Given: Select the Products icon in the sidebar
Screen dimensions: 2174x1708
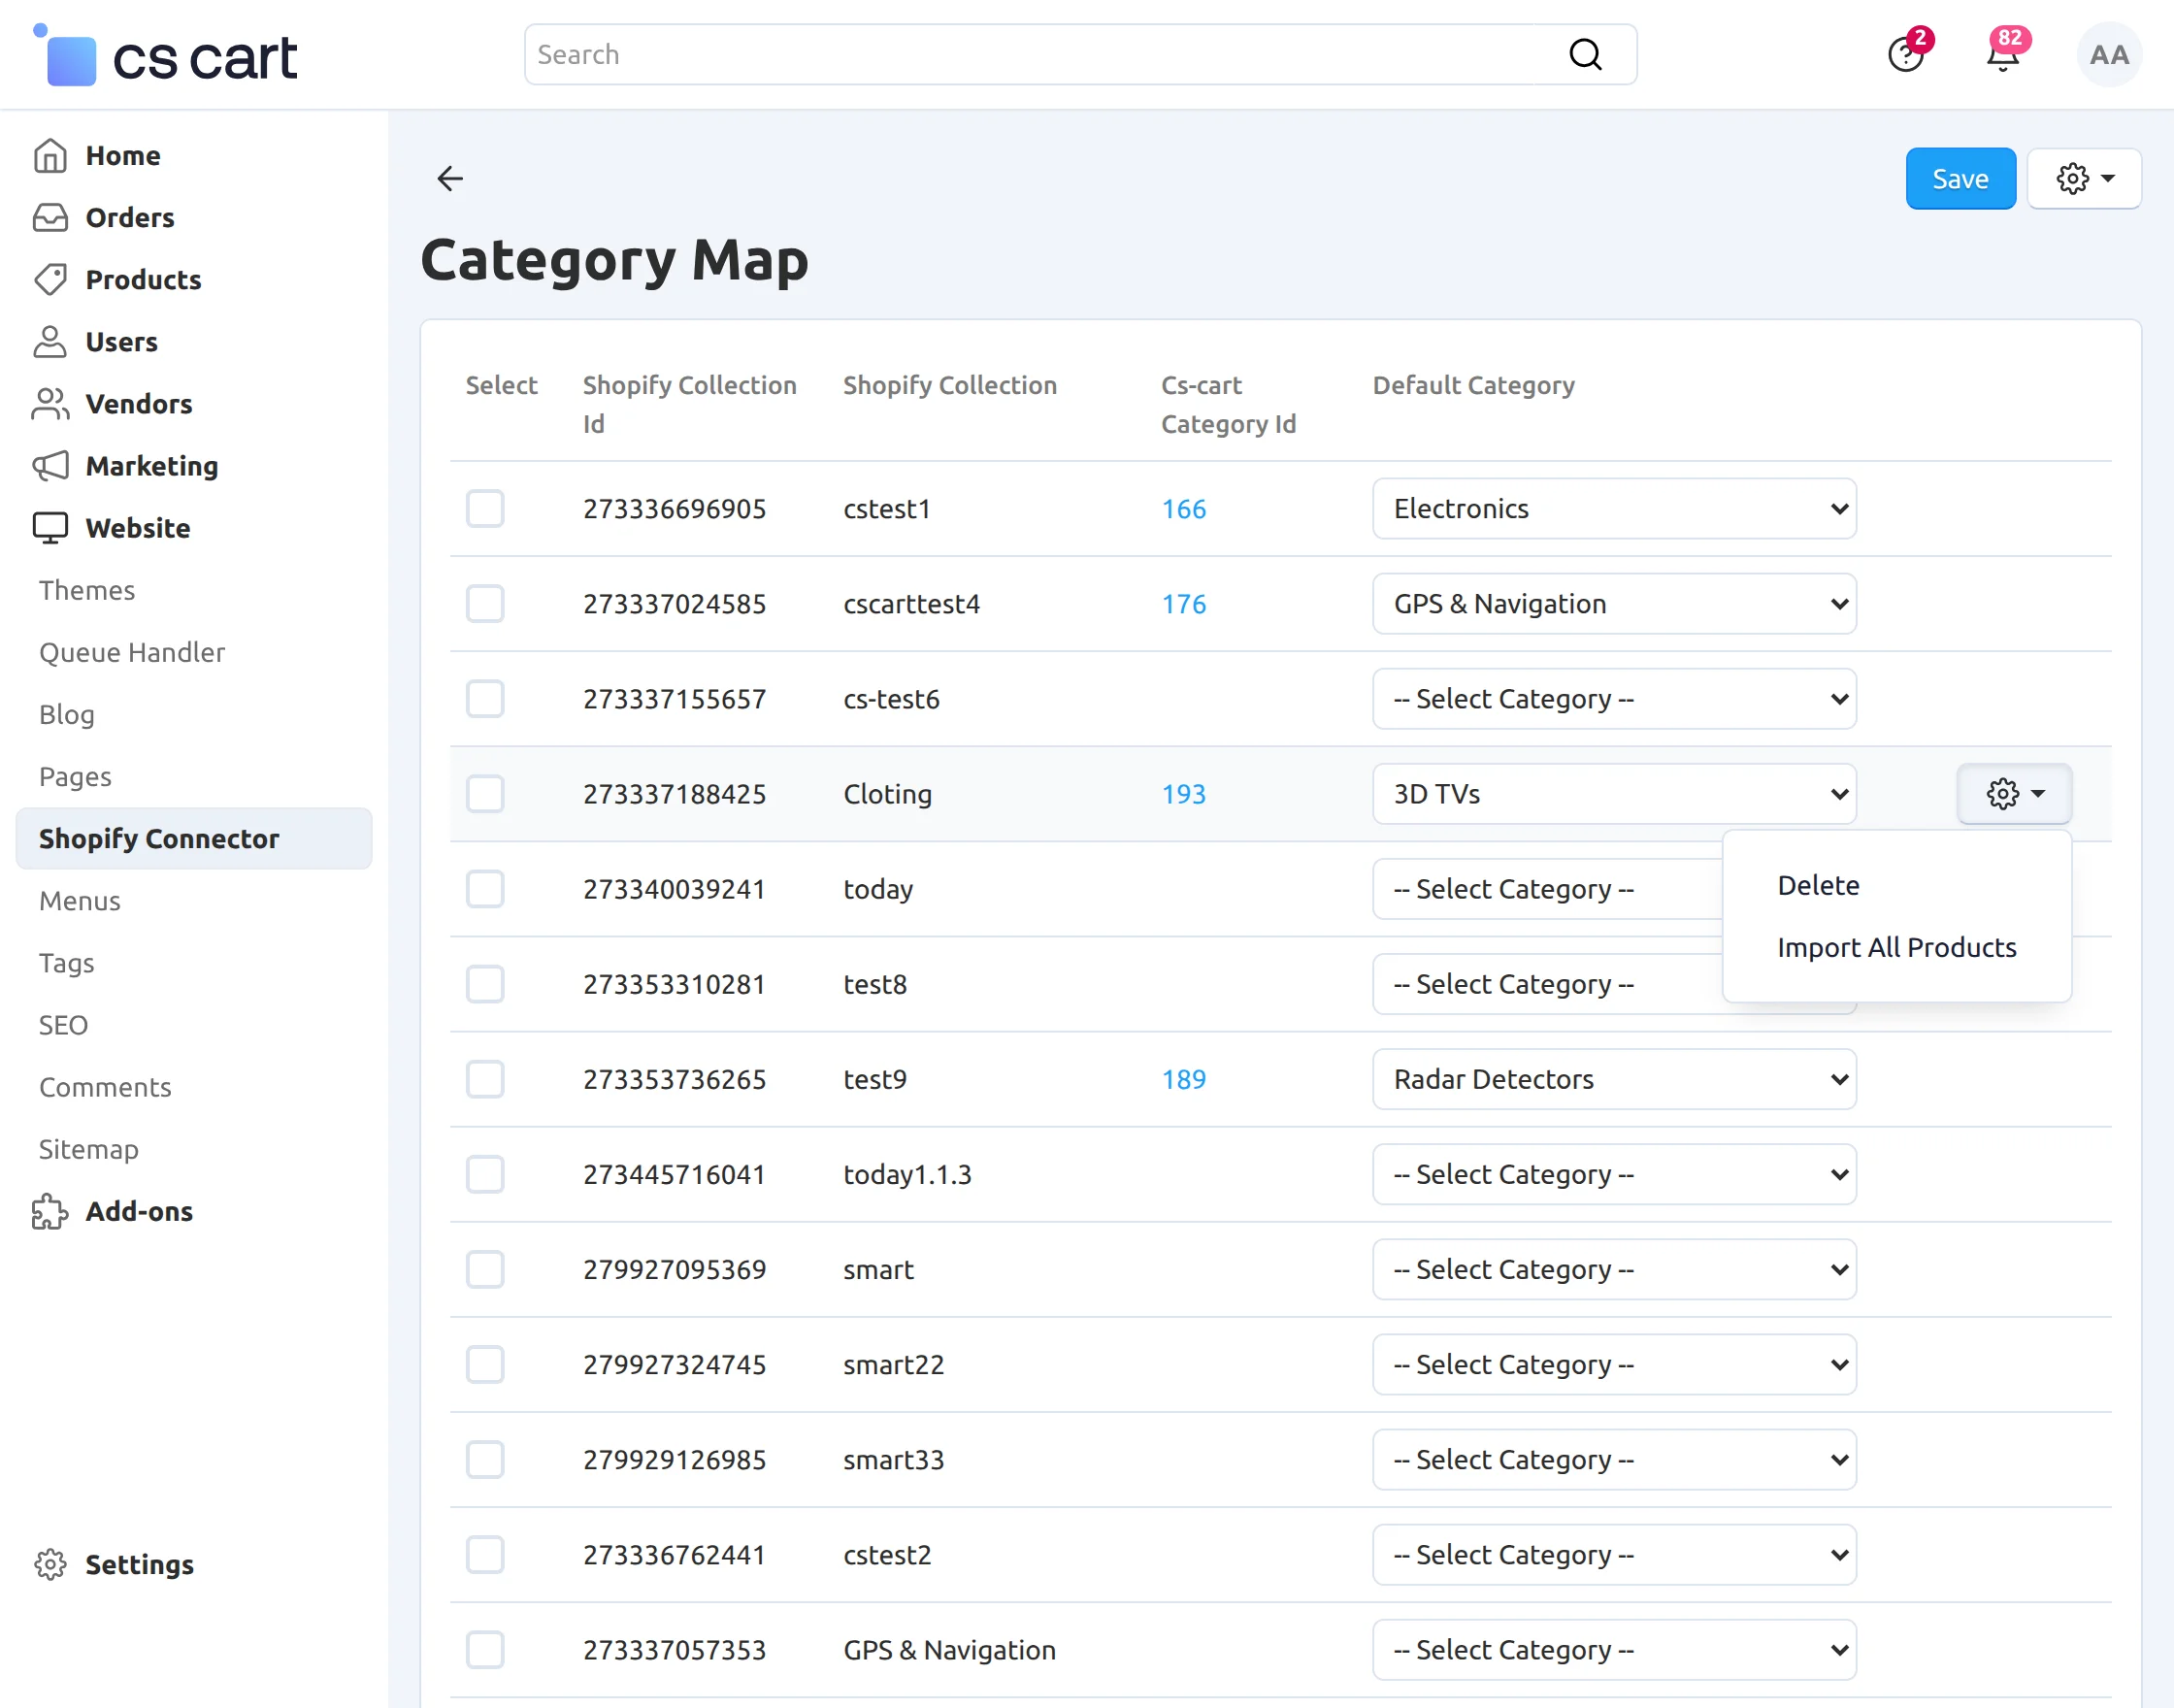Looking at the screenshot, I should tap(51, 280).
